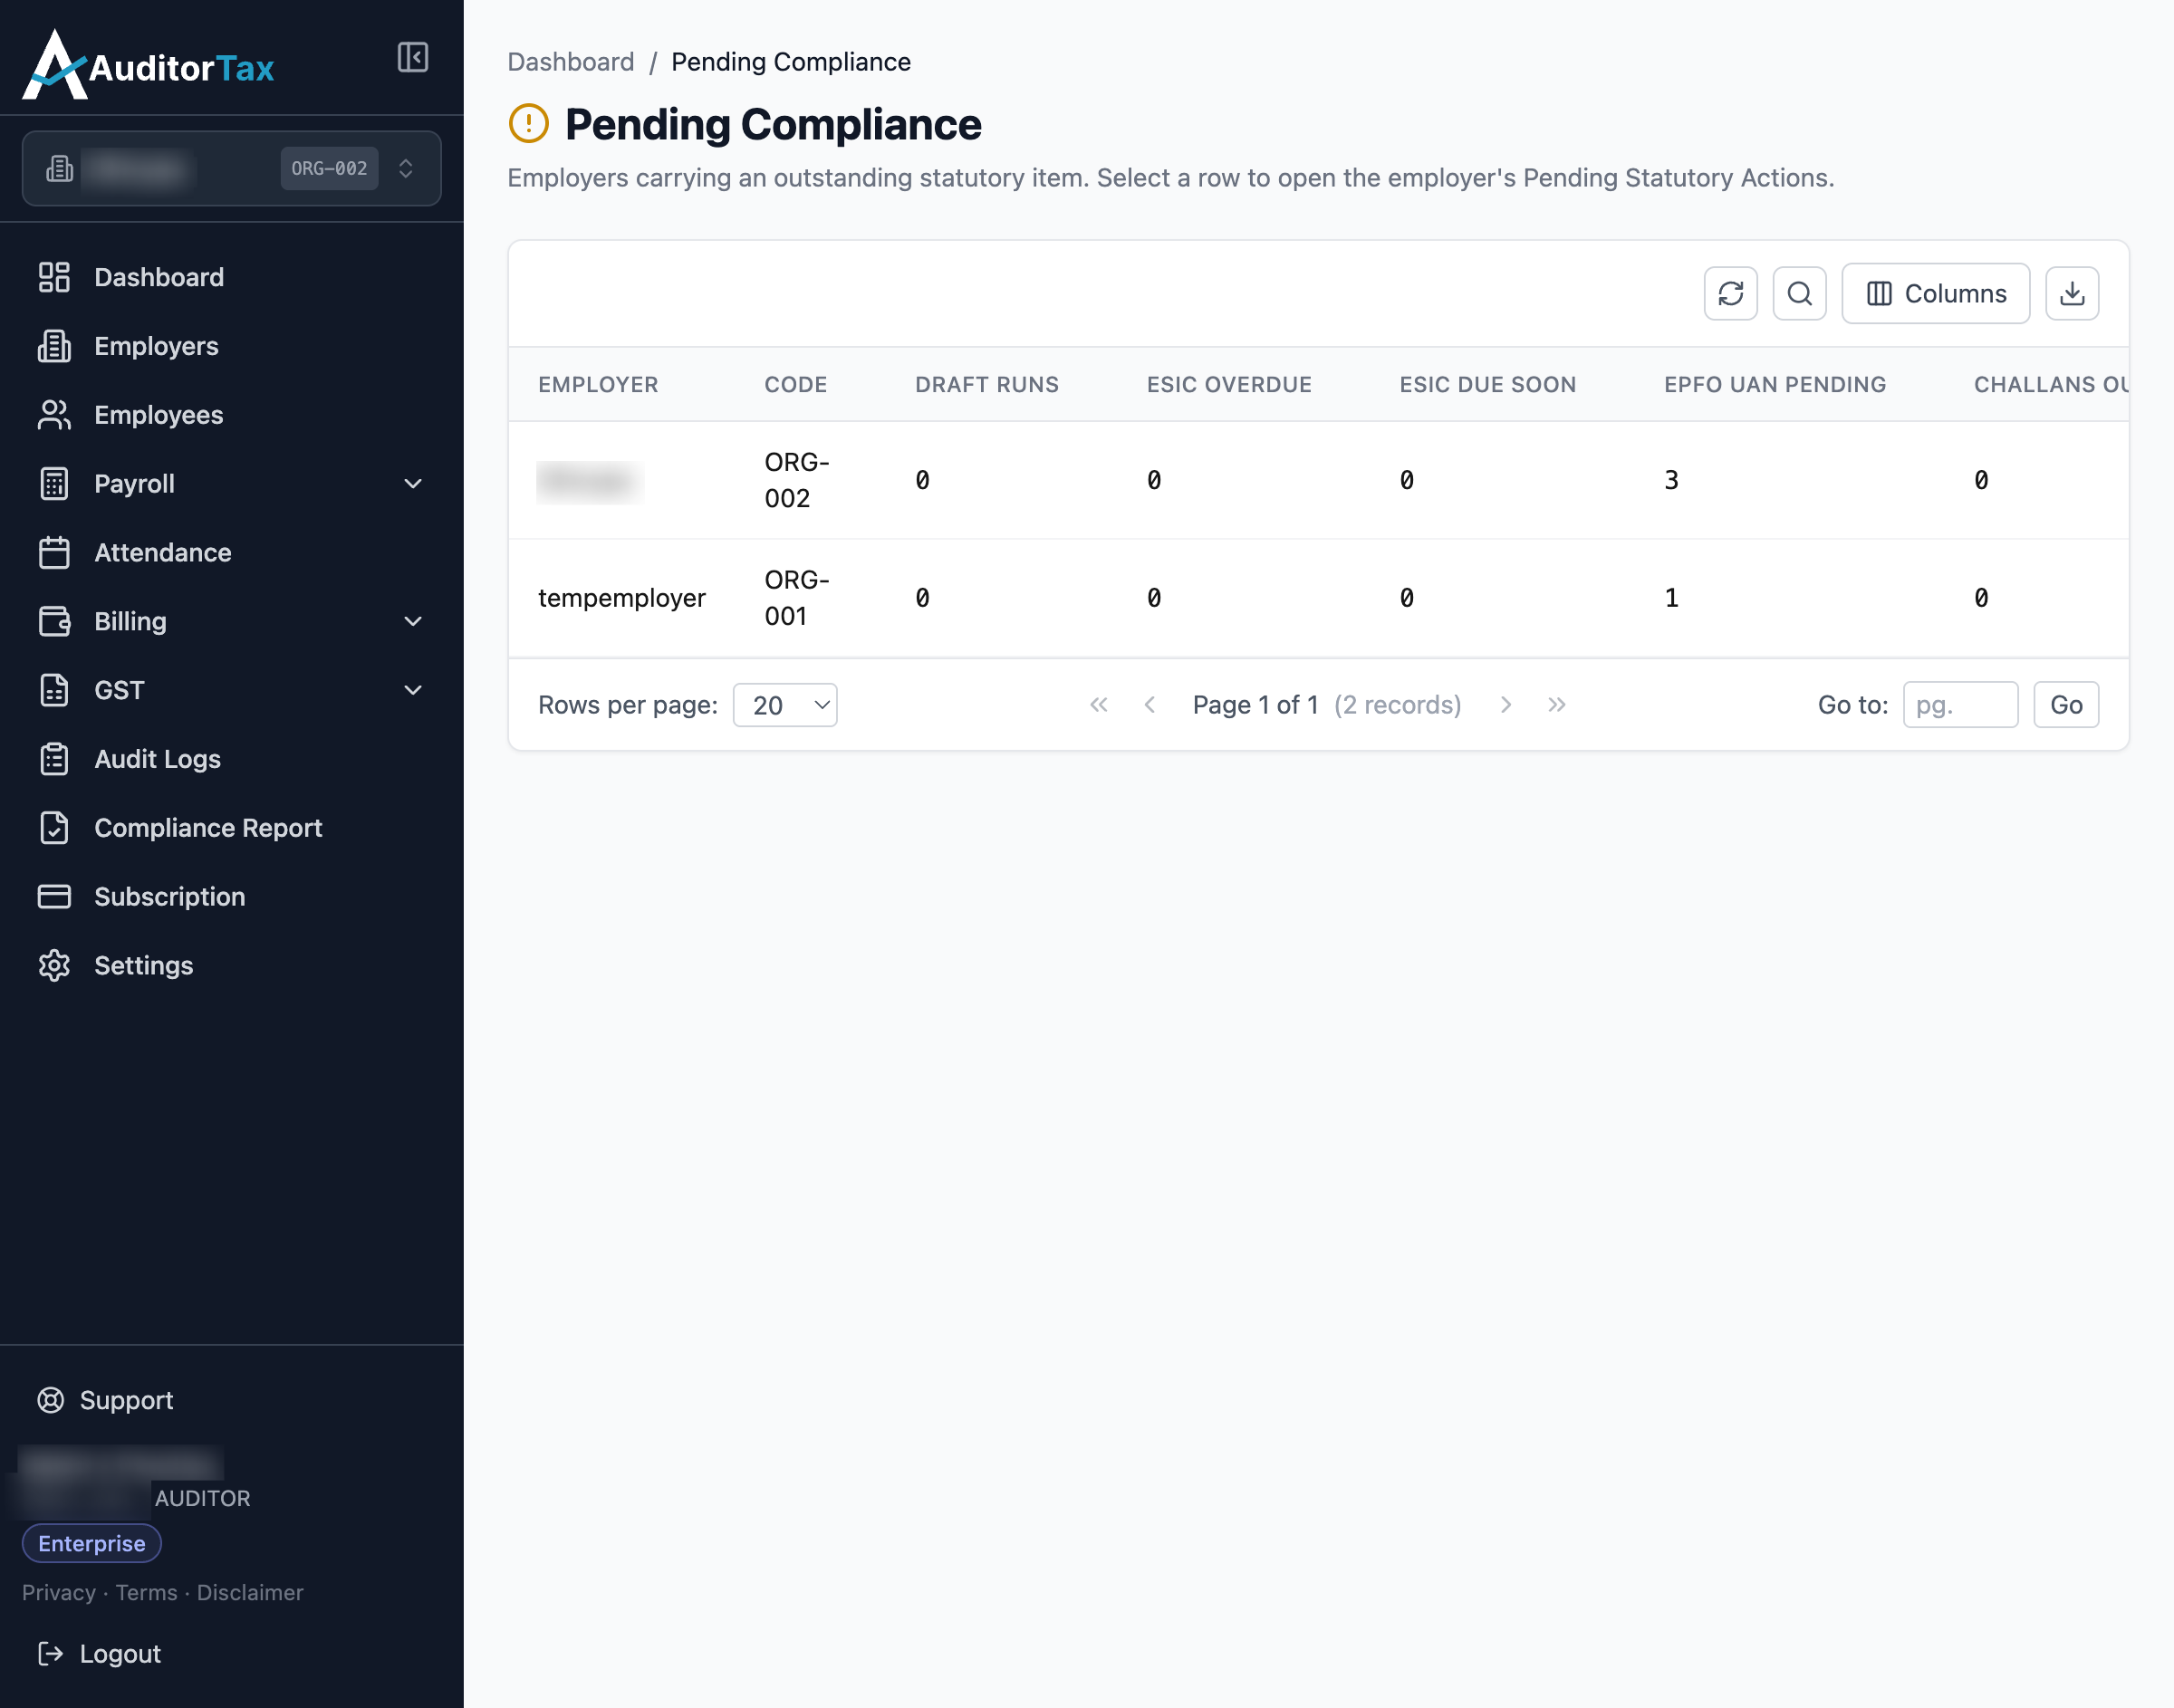Image resolution: width=2174 pixels, height=1708 pixels.
Task: Click the Support lifebuoy icon
Action: [x=51, y=1400]
